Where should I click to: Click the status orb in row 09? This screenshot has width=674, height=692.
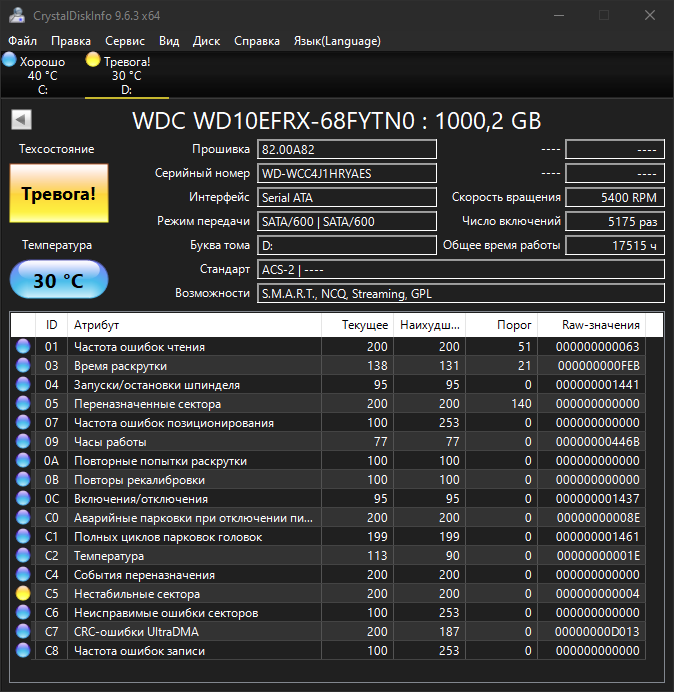pos(23,441)
